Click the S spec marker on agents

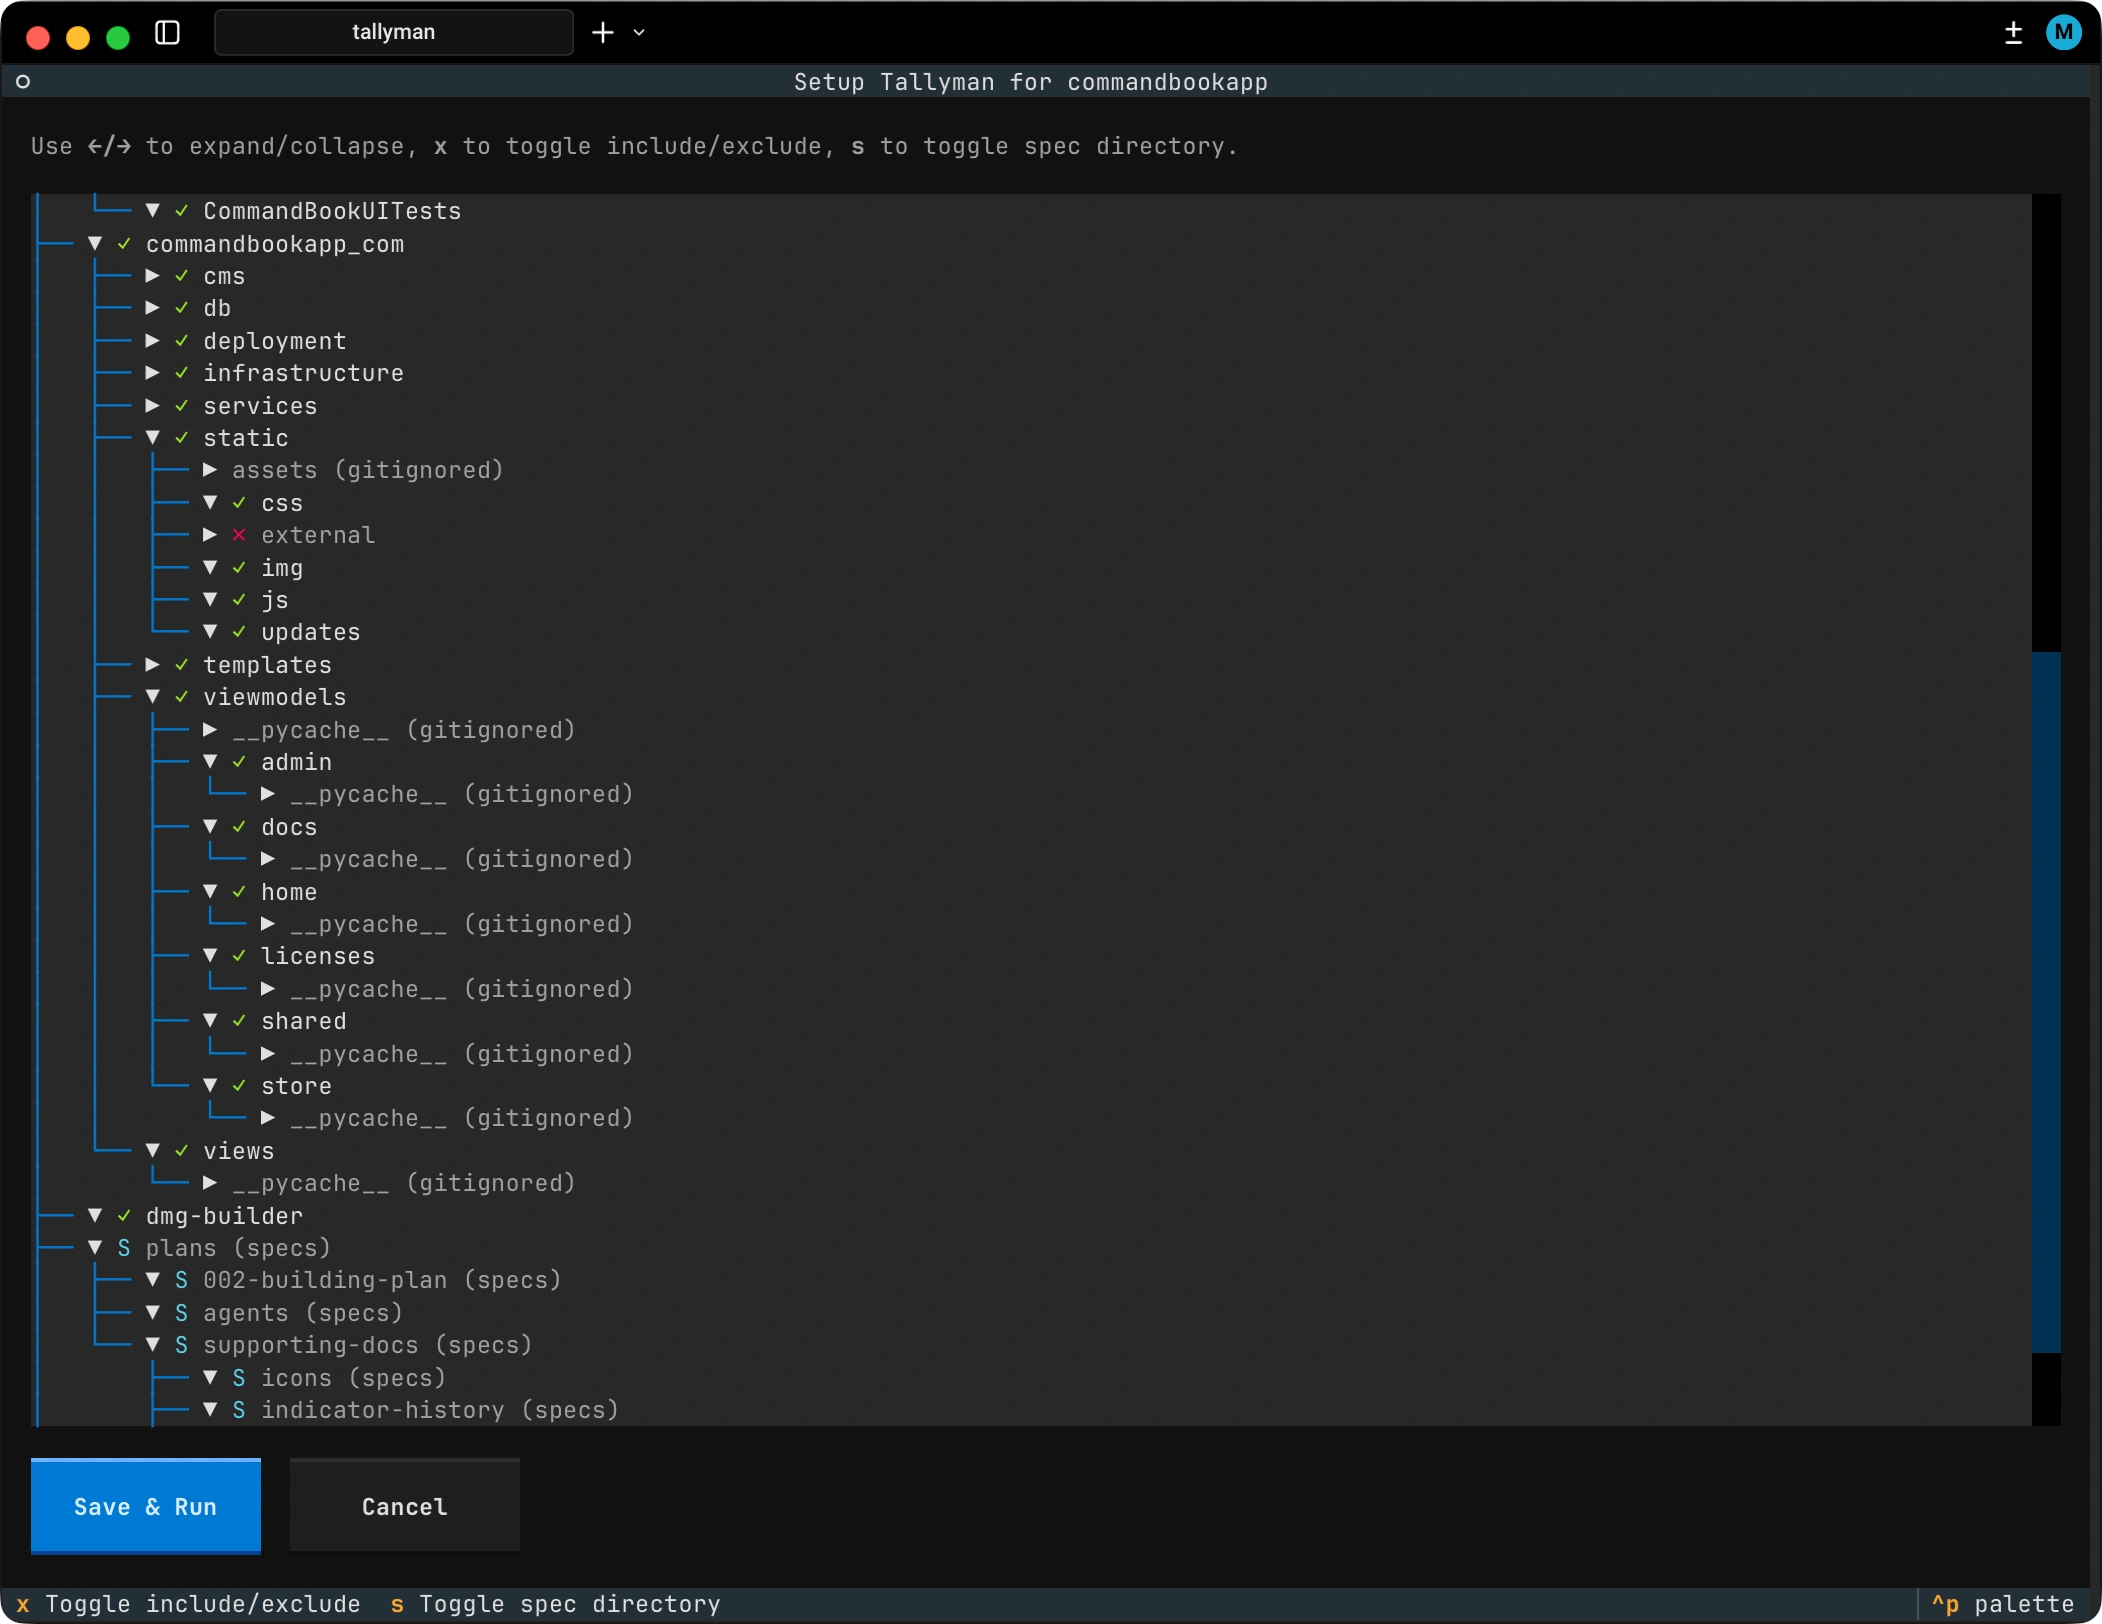click(182, 1313)
